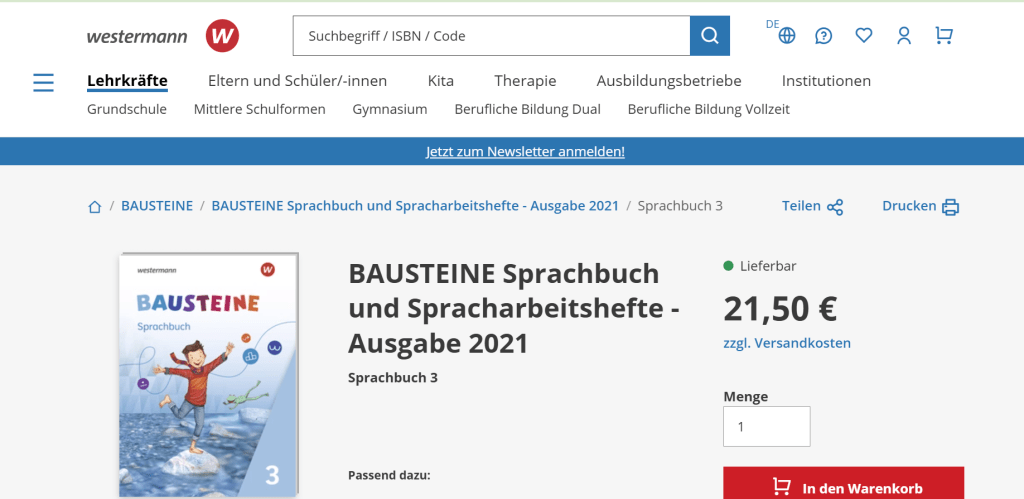
Task: Click the Passend dazu label
Action: tap(389, 475)
